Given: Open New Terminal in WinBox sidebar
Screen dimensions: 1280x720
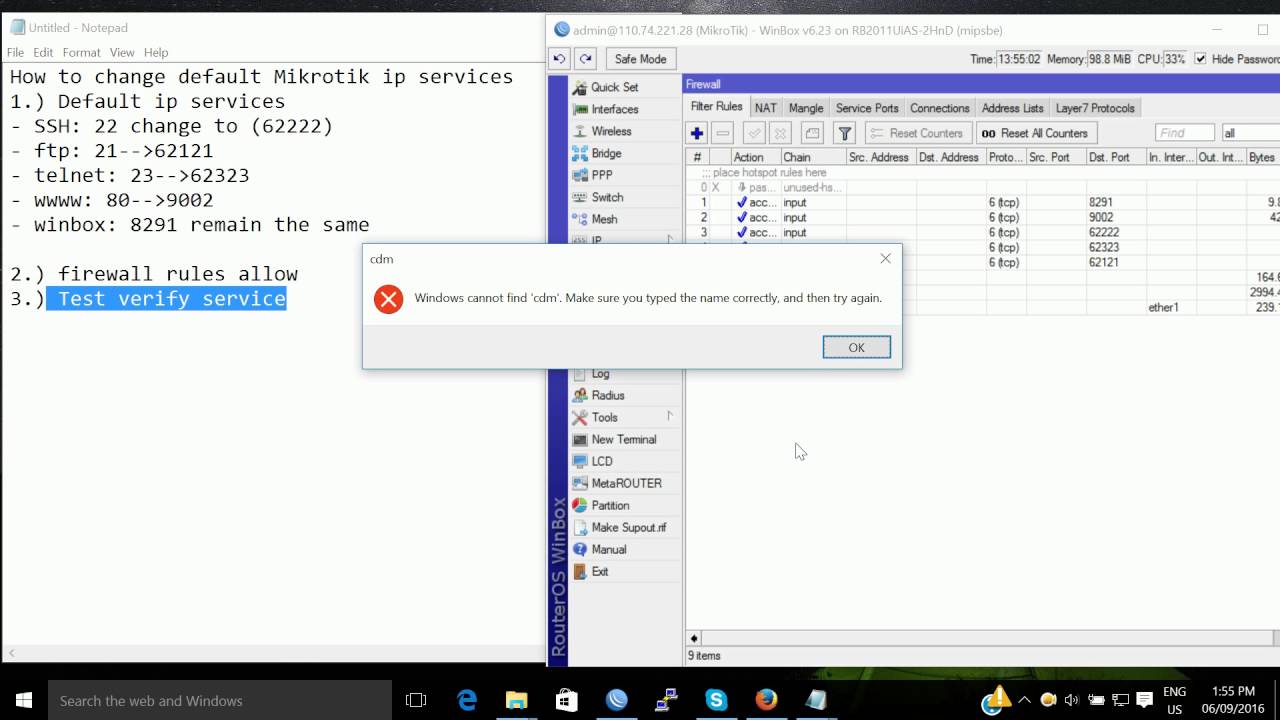Looking at the screenshot, I should [623, 439].
